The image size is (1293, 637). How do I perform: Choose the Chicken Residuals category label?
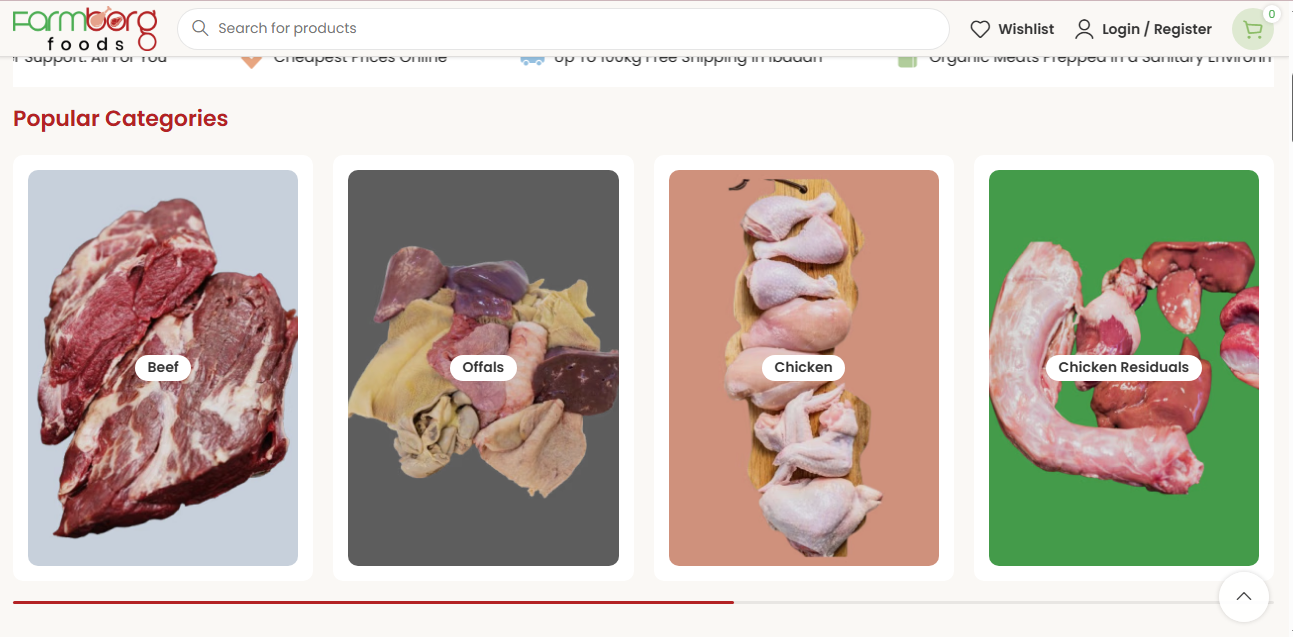pos(1123,367)
